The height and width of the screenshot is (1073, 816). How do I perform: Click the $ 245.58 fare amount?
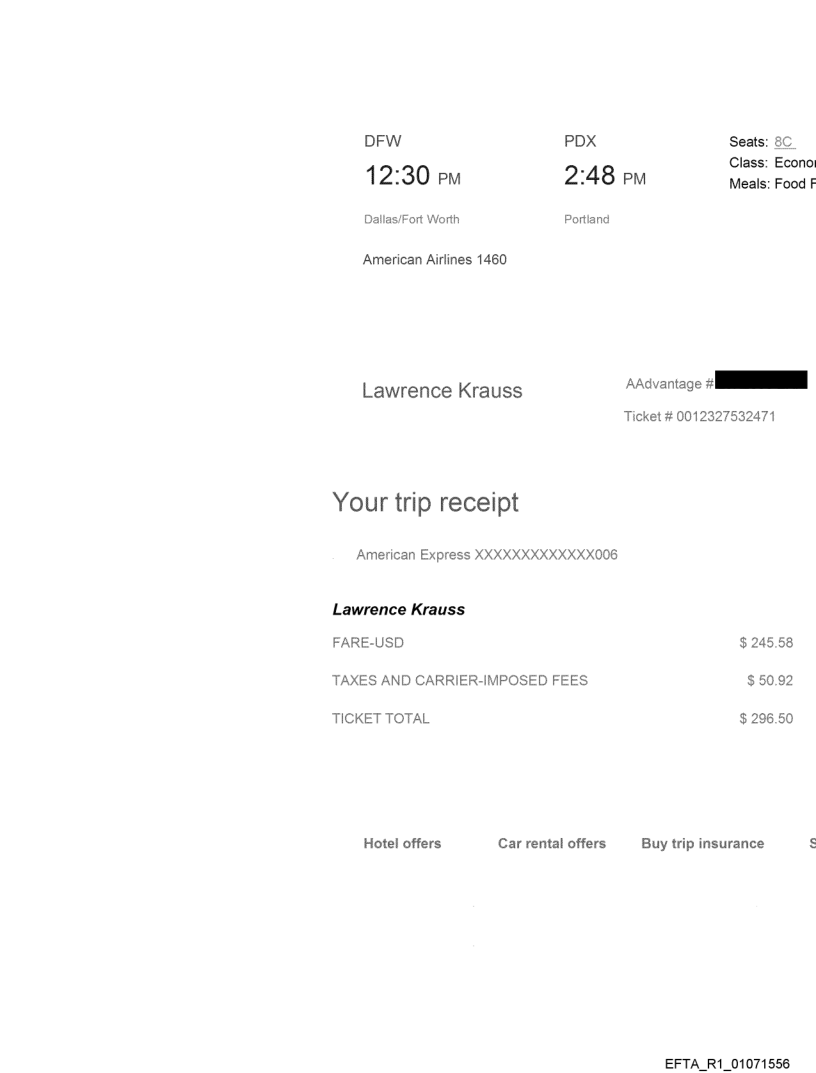[x=766, y=643]
